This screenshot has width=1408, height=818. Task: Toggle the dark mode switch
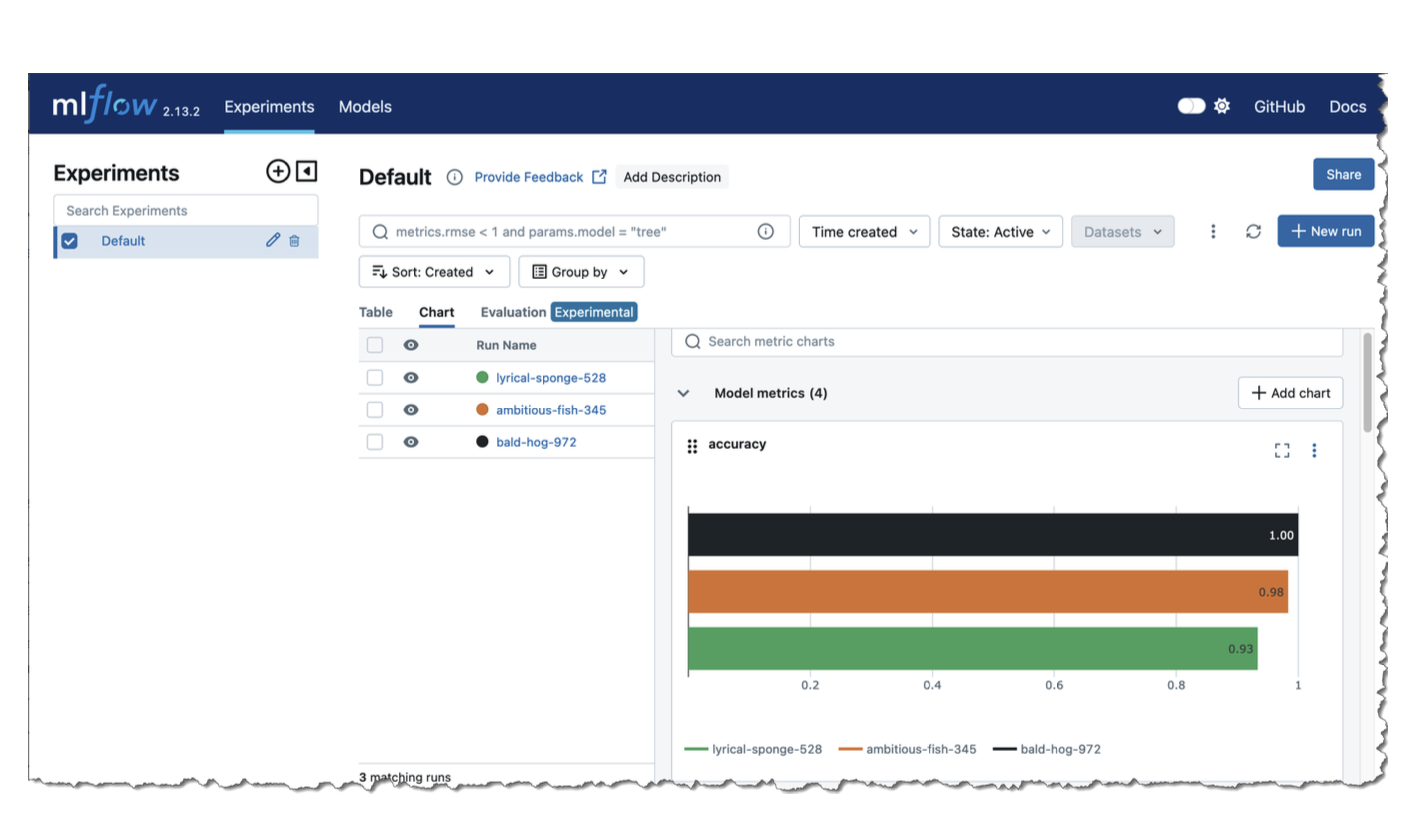(1191, 106)
